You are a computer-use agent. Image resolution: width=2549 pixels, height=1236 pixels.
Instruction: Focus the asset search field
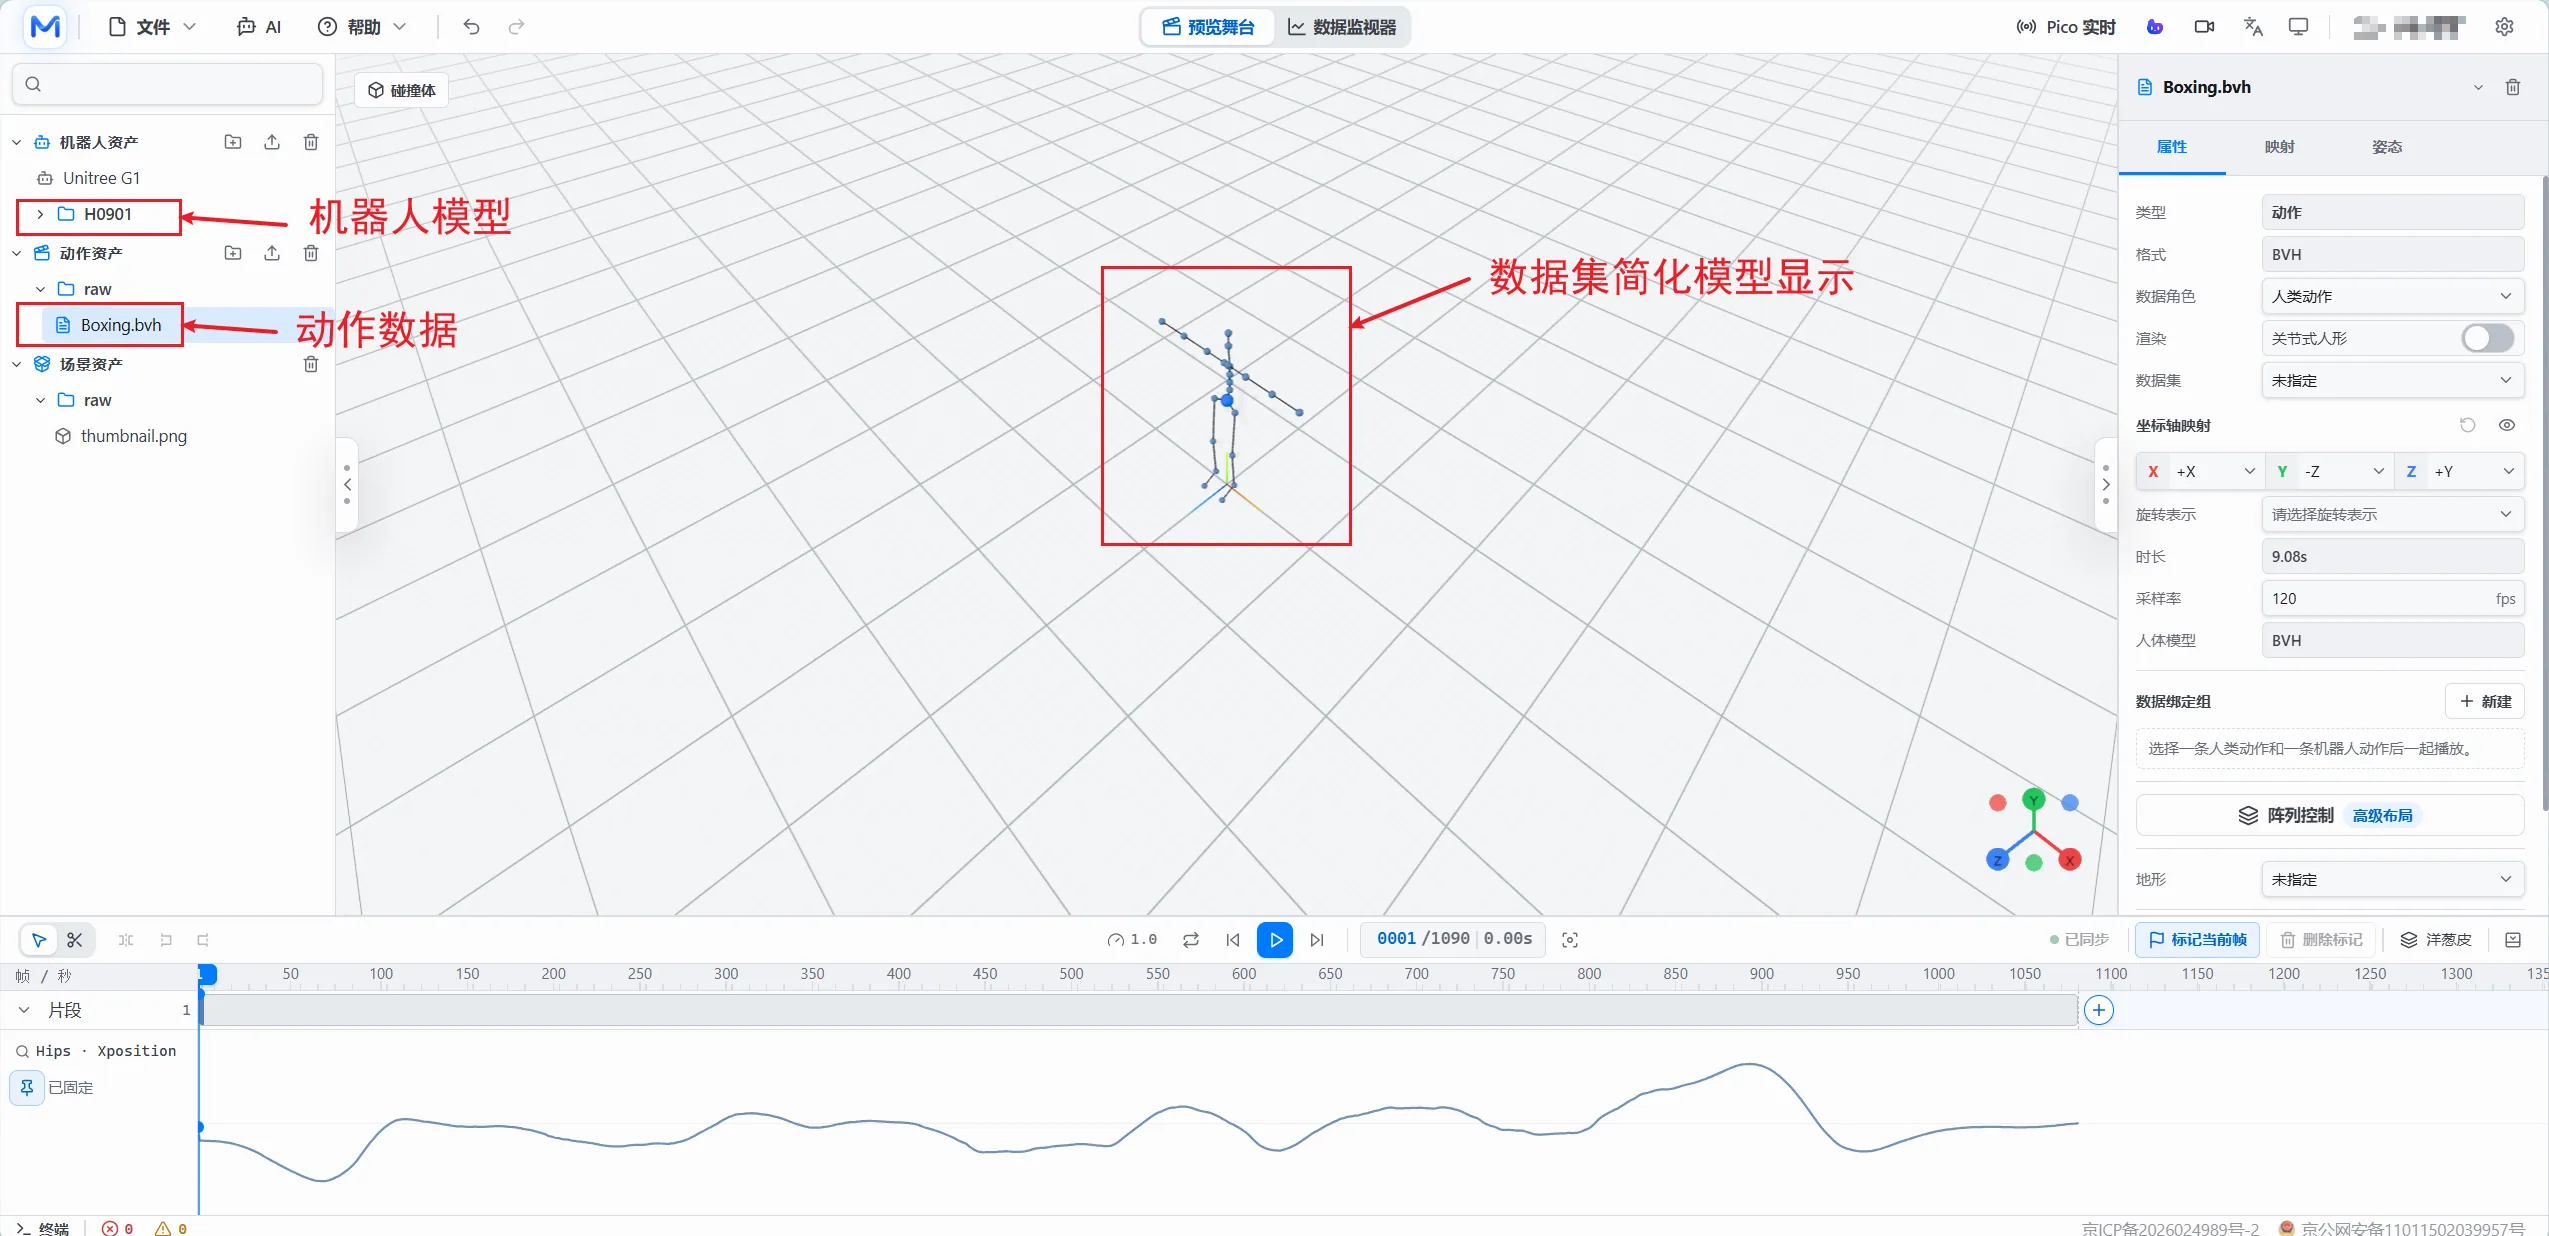[x=167, y=84]
